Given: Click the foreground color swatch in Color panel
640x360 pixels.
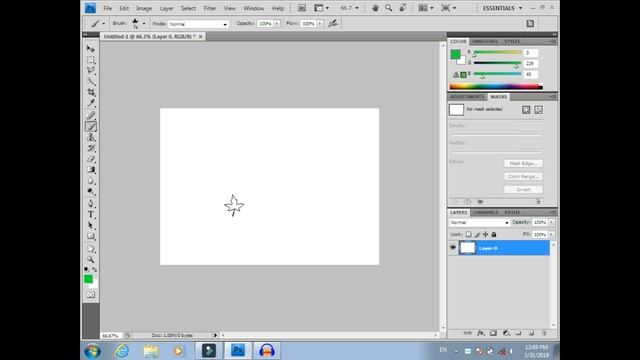Looking at the screenshot, I should 456,54.
